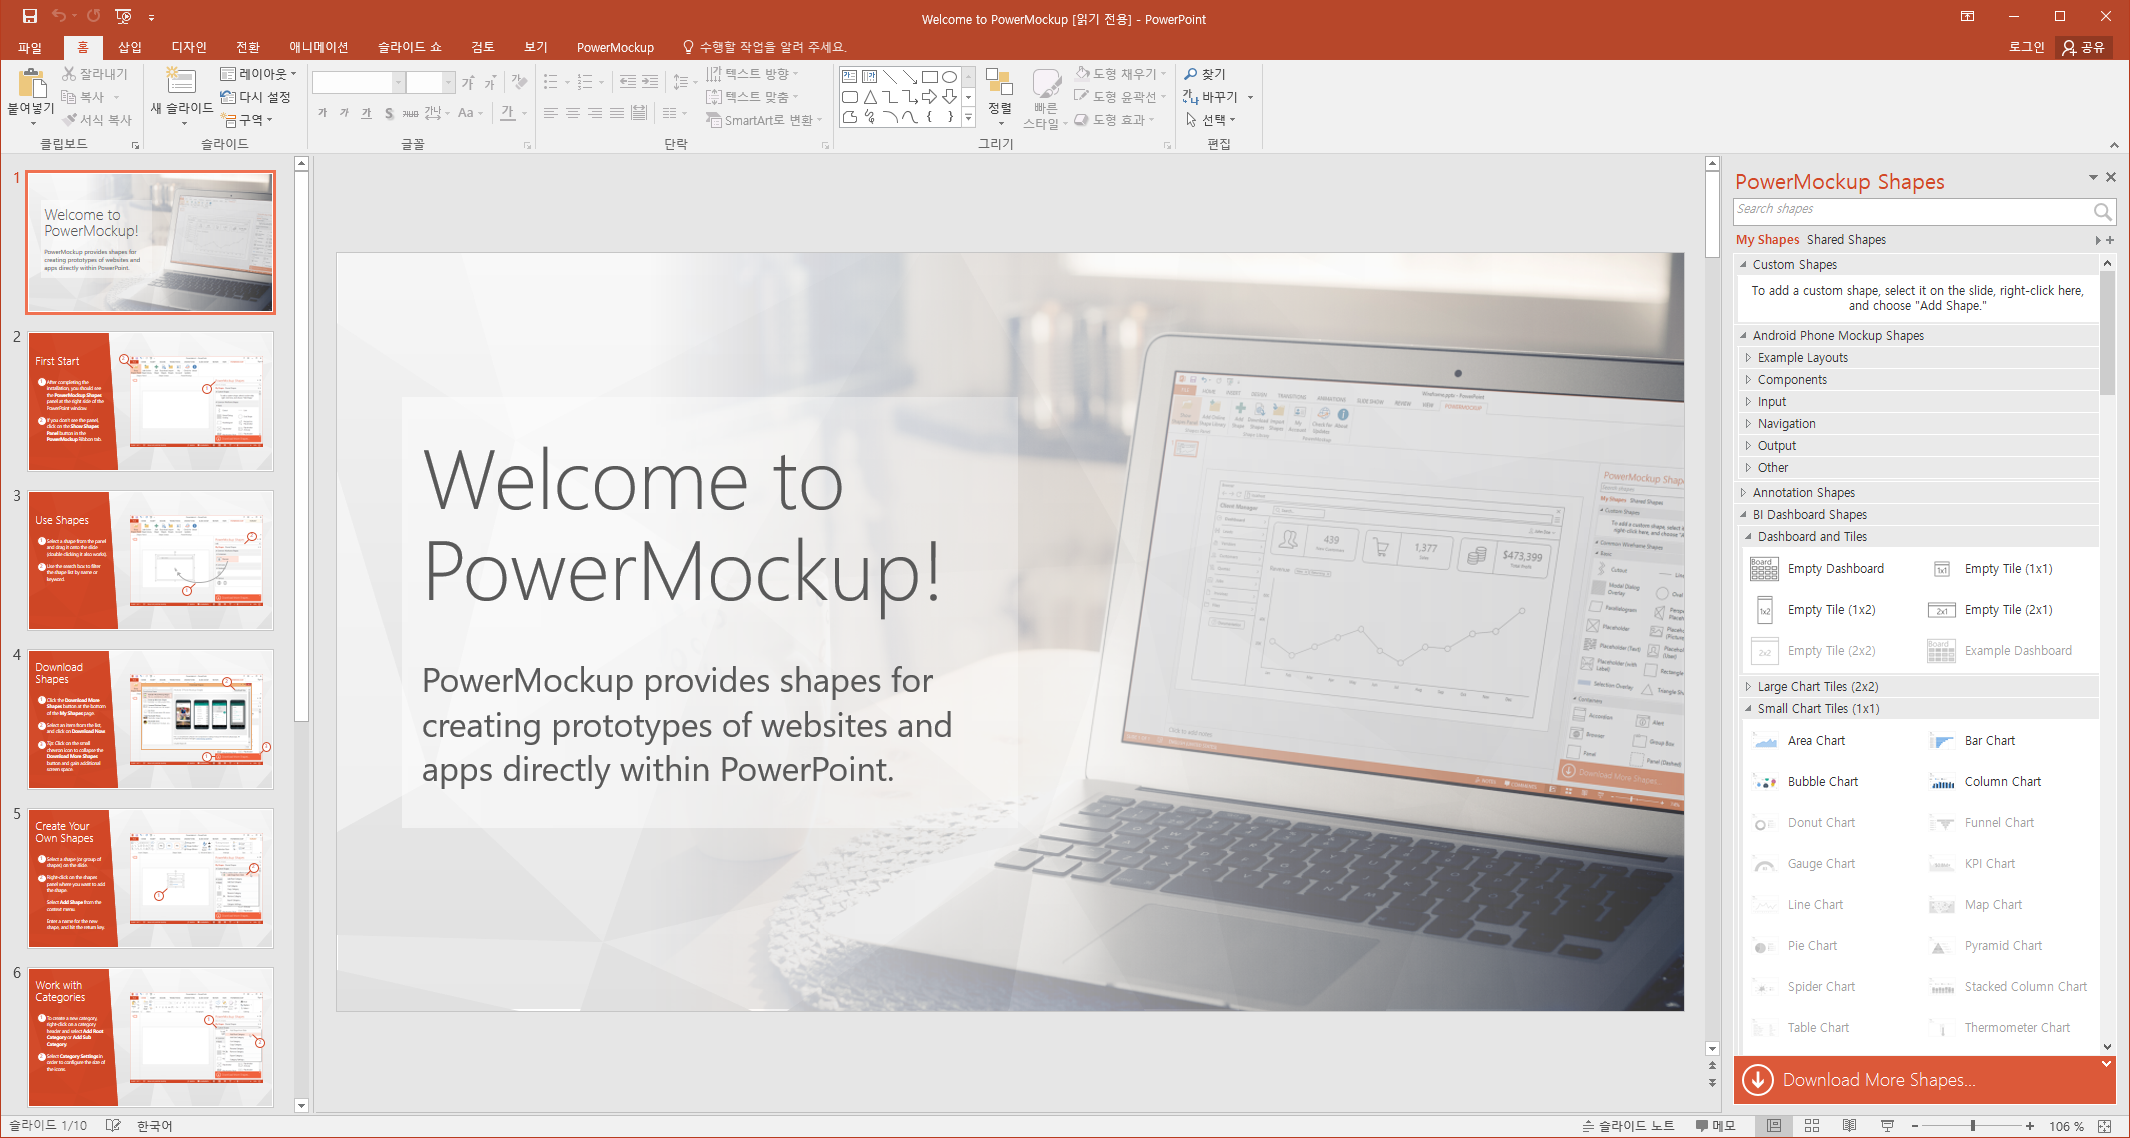The width and height of the screenshot is (2130, 1138).
Task: Start slideshow from status bar icon
Action: pos(1887,1126)
